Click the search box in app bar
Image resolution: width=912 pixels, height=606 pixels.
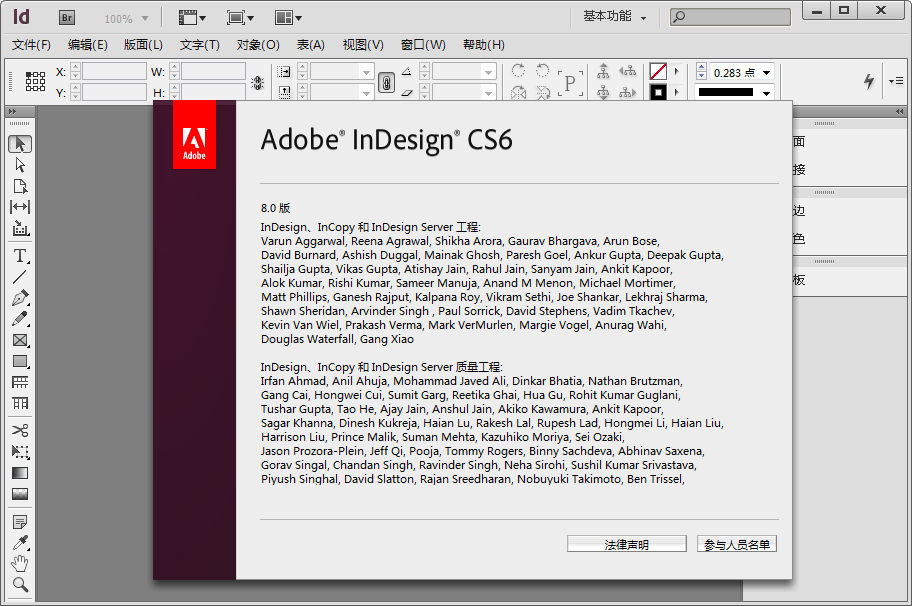731,17
